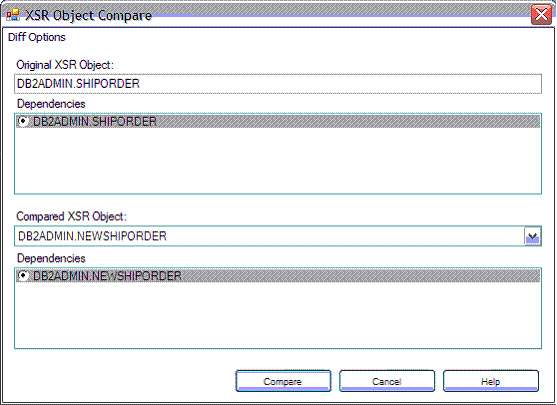557x405 pixels.
Task: Open Help for XSR Object Compare
Action: tap(491, 381)
